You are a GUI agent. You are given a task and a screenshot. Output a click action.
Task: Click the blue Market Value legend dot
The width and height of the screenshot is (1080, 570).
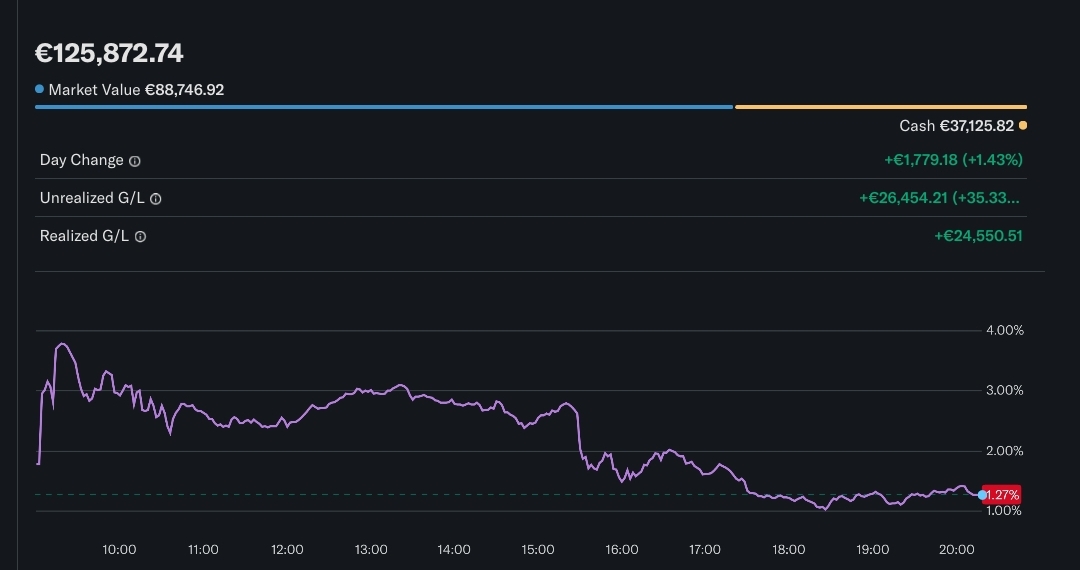(39, 89)
